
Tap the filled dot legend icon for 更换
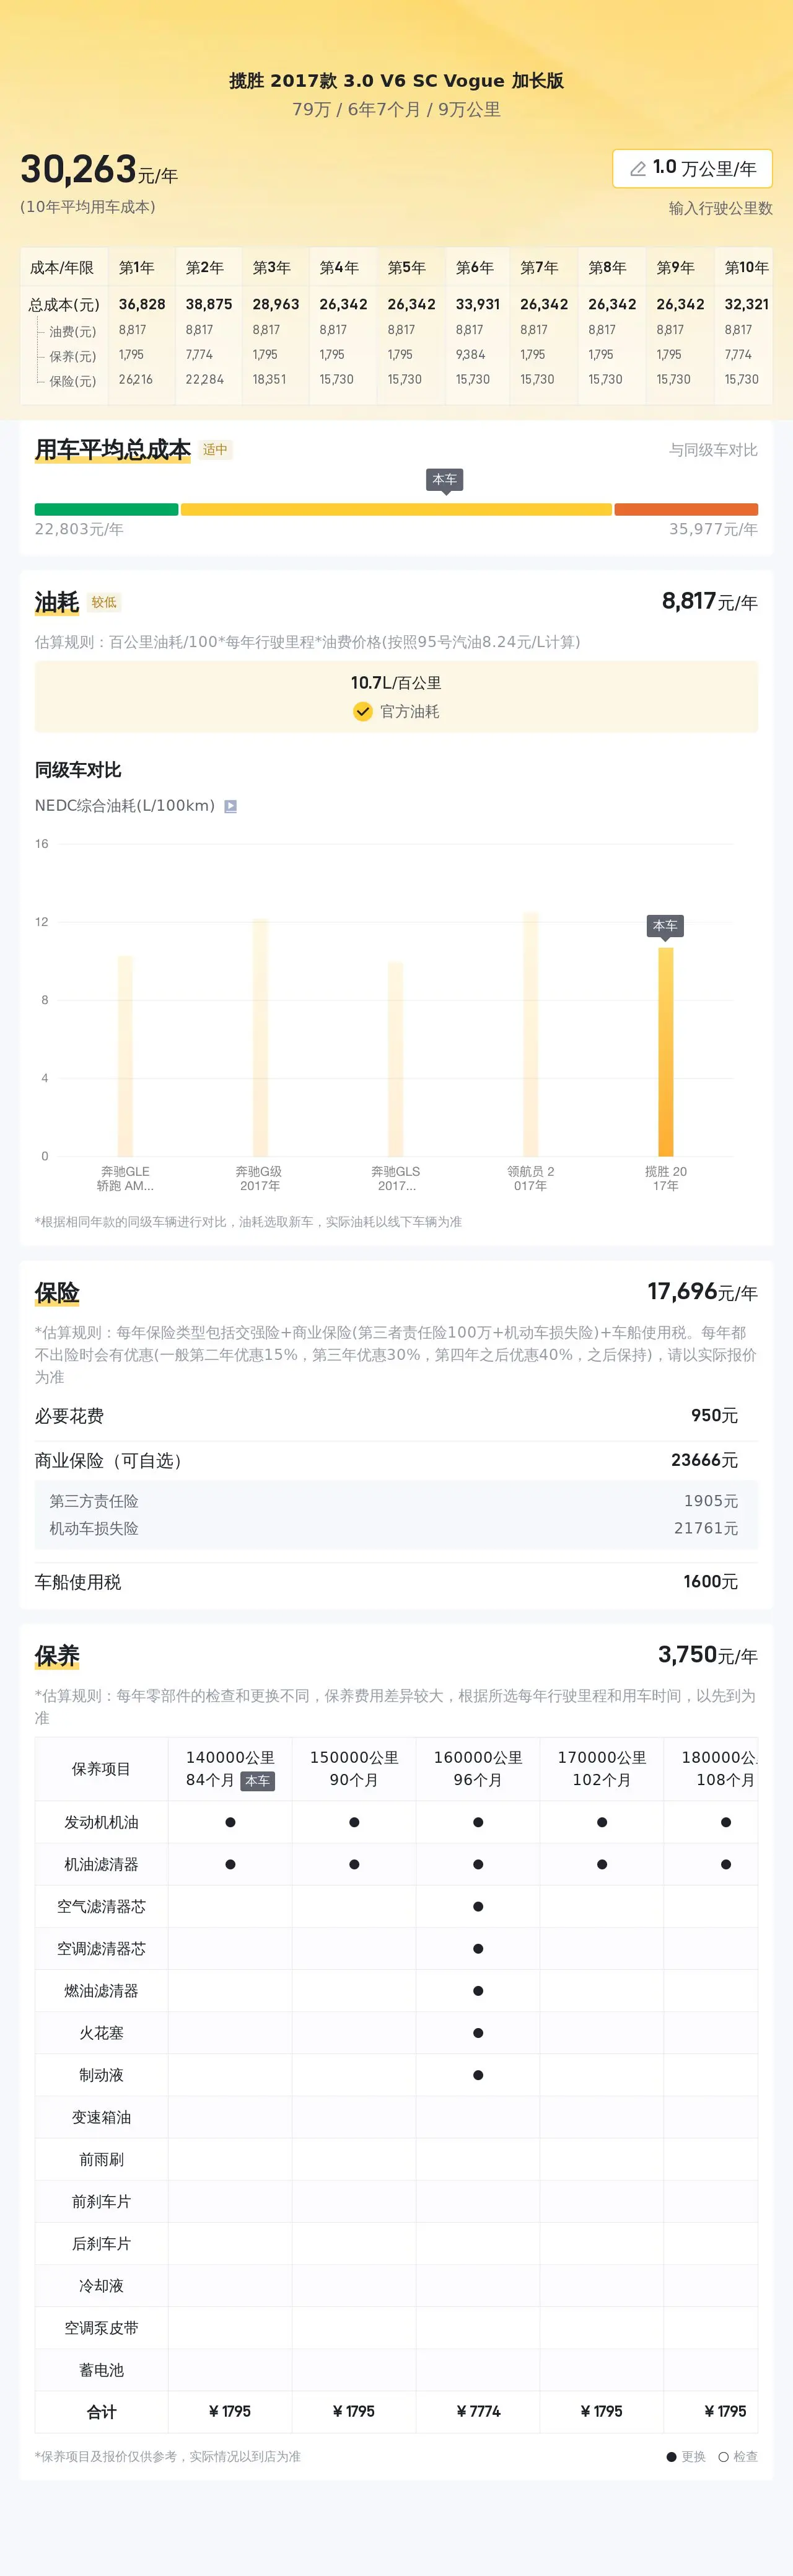coord(672,2456)
